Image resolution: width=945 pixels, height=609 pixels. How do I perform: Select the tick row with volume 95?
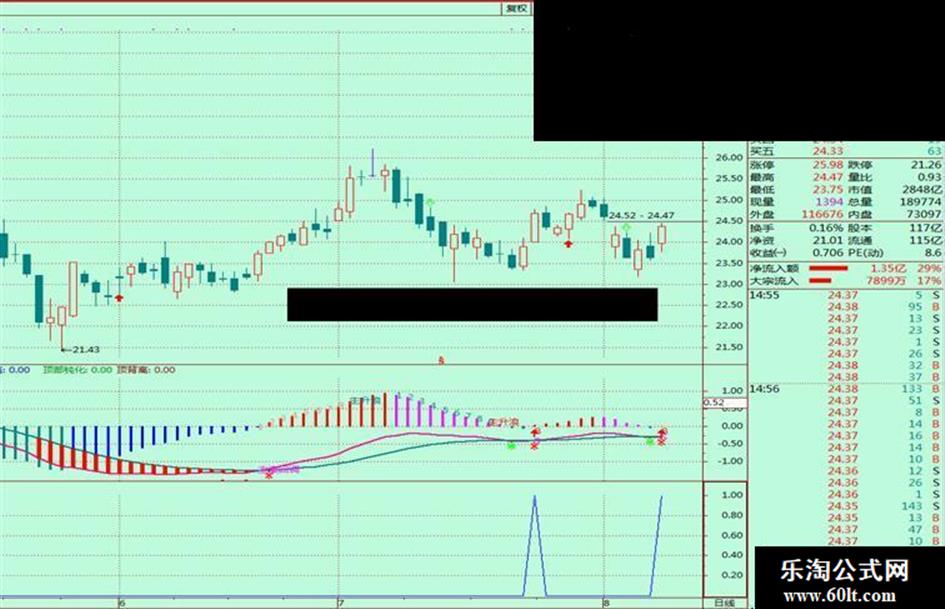click(846, 307)
